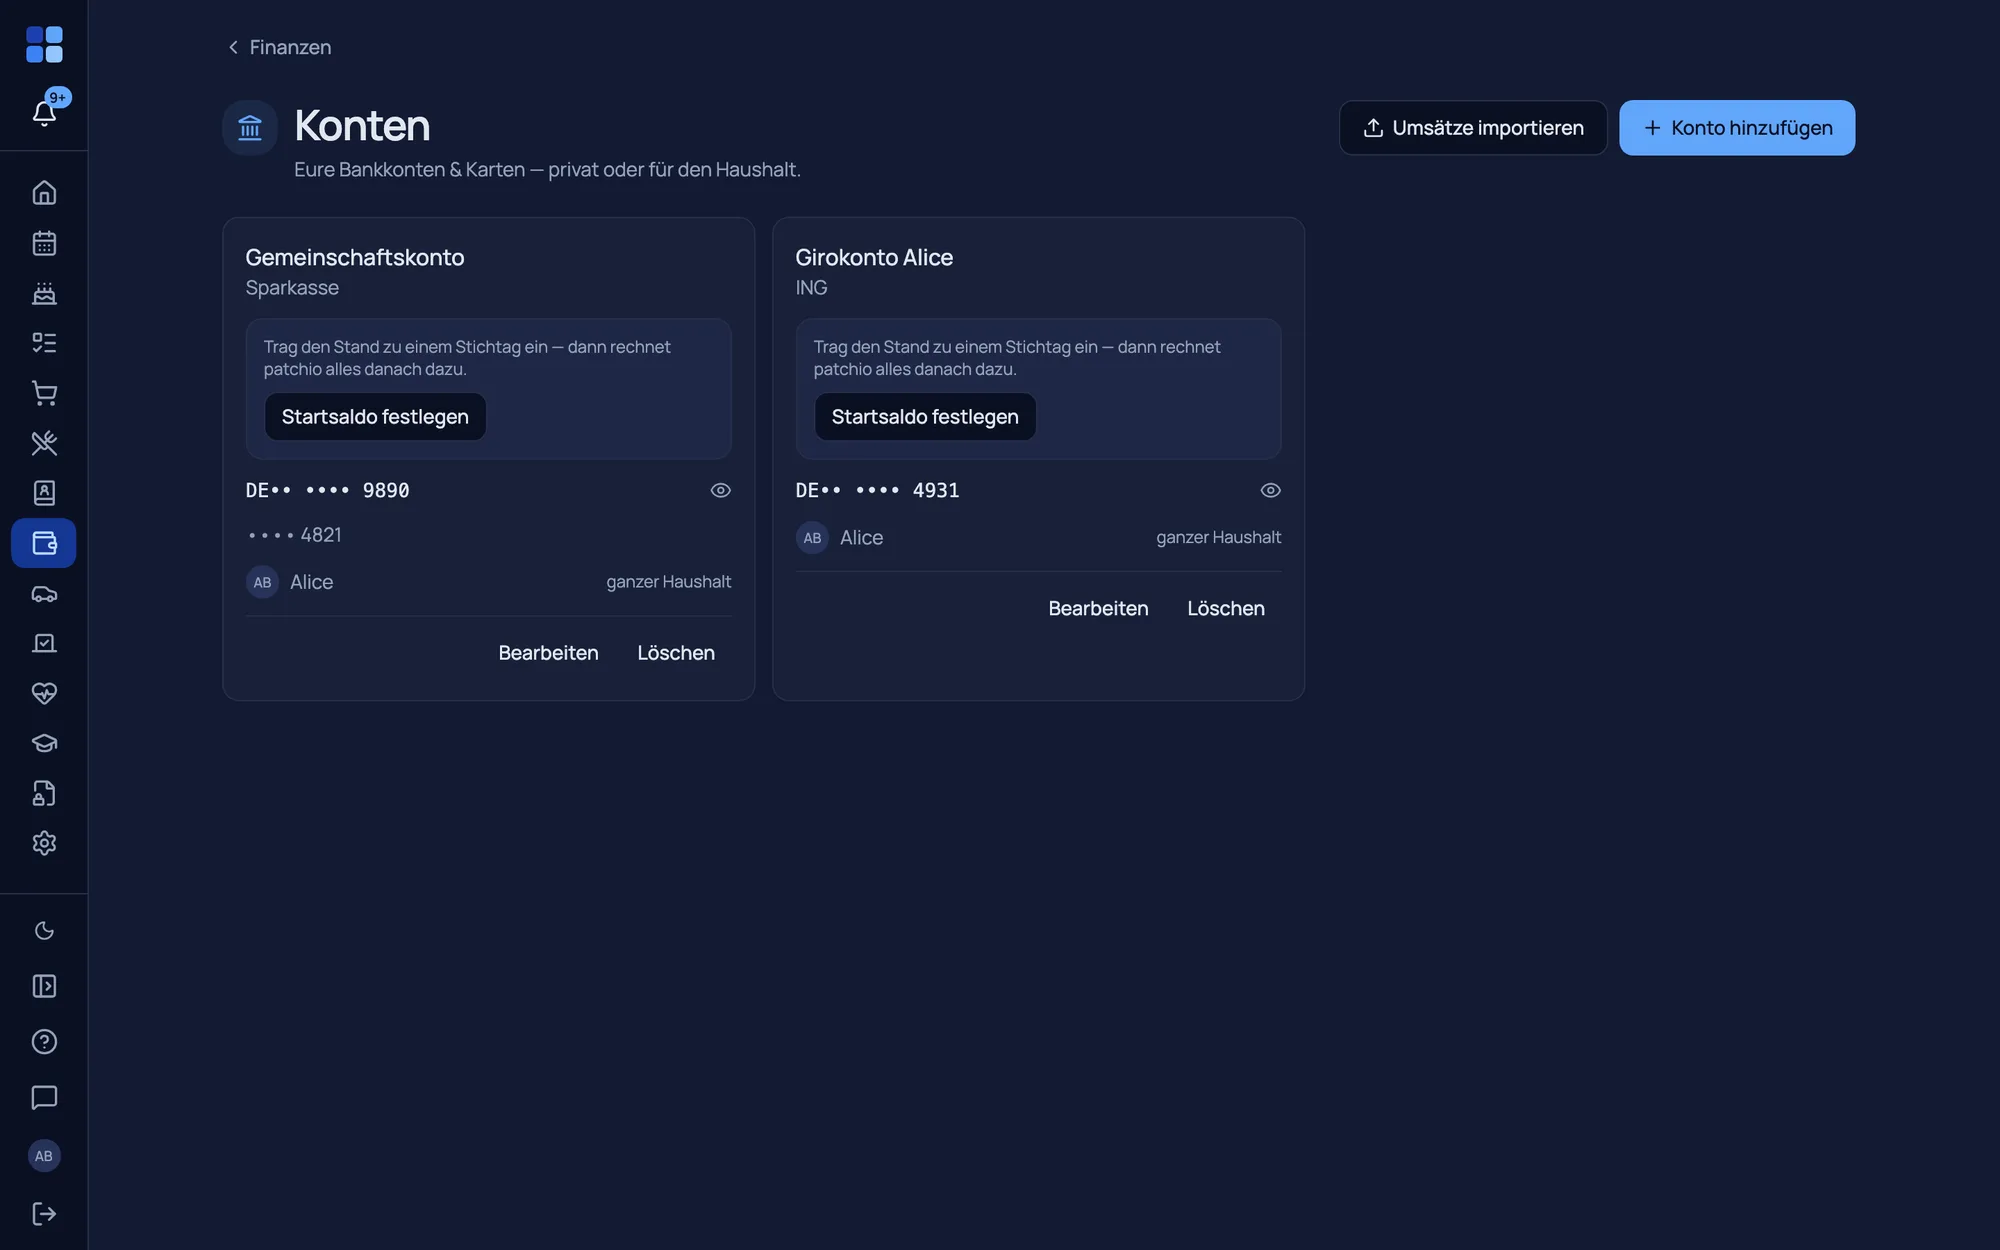The width and height of the screenshot is (2000, 1250).
Task: Click Umsätze importieren button
Action: pyautogui.click(x=1473, y=128)
